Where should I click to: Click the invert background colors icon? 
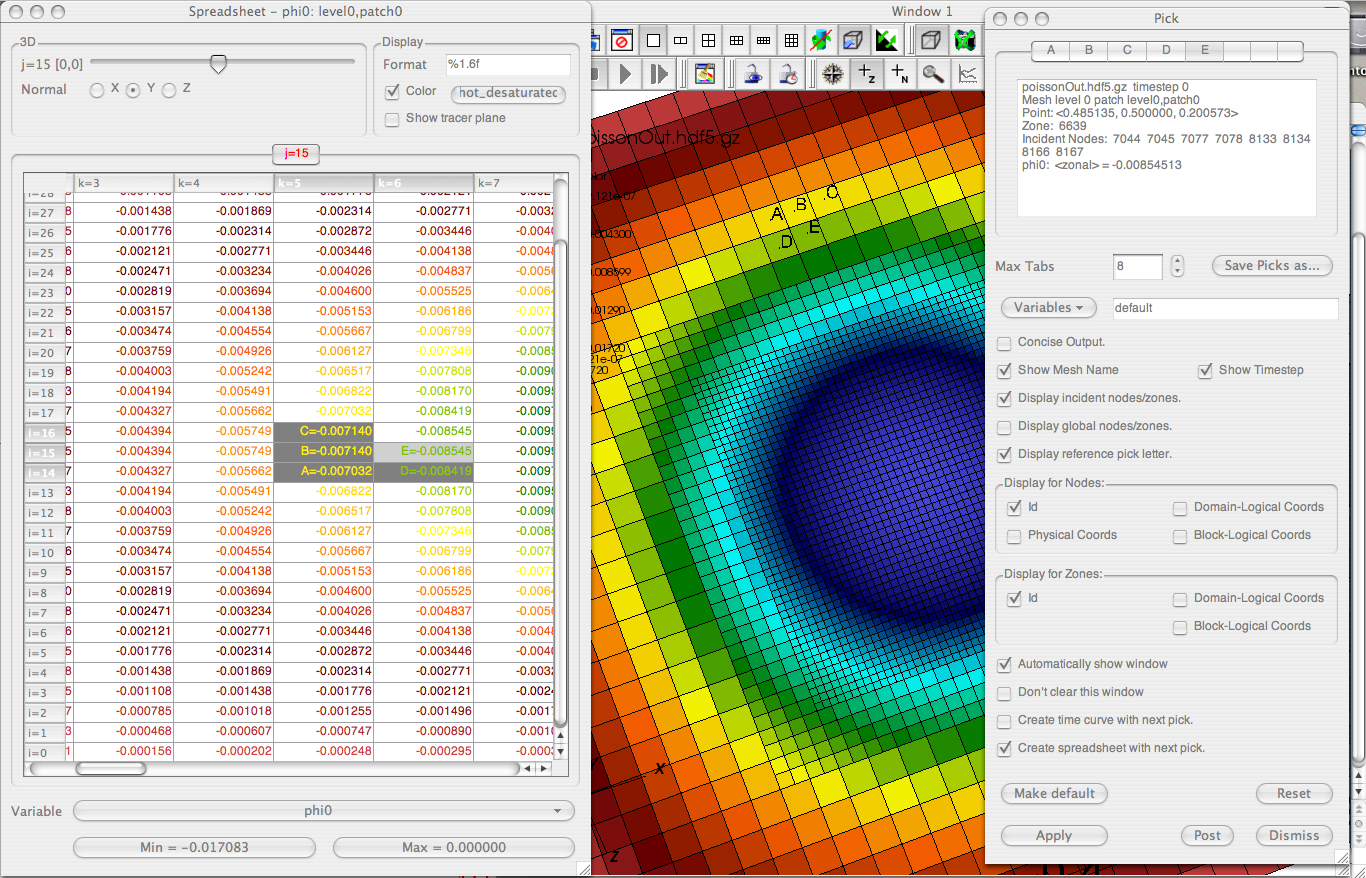click(x=885, y=41)
